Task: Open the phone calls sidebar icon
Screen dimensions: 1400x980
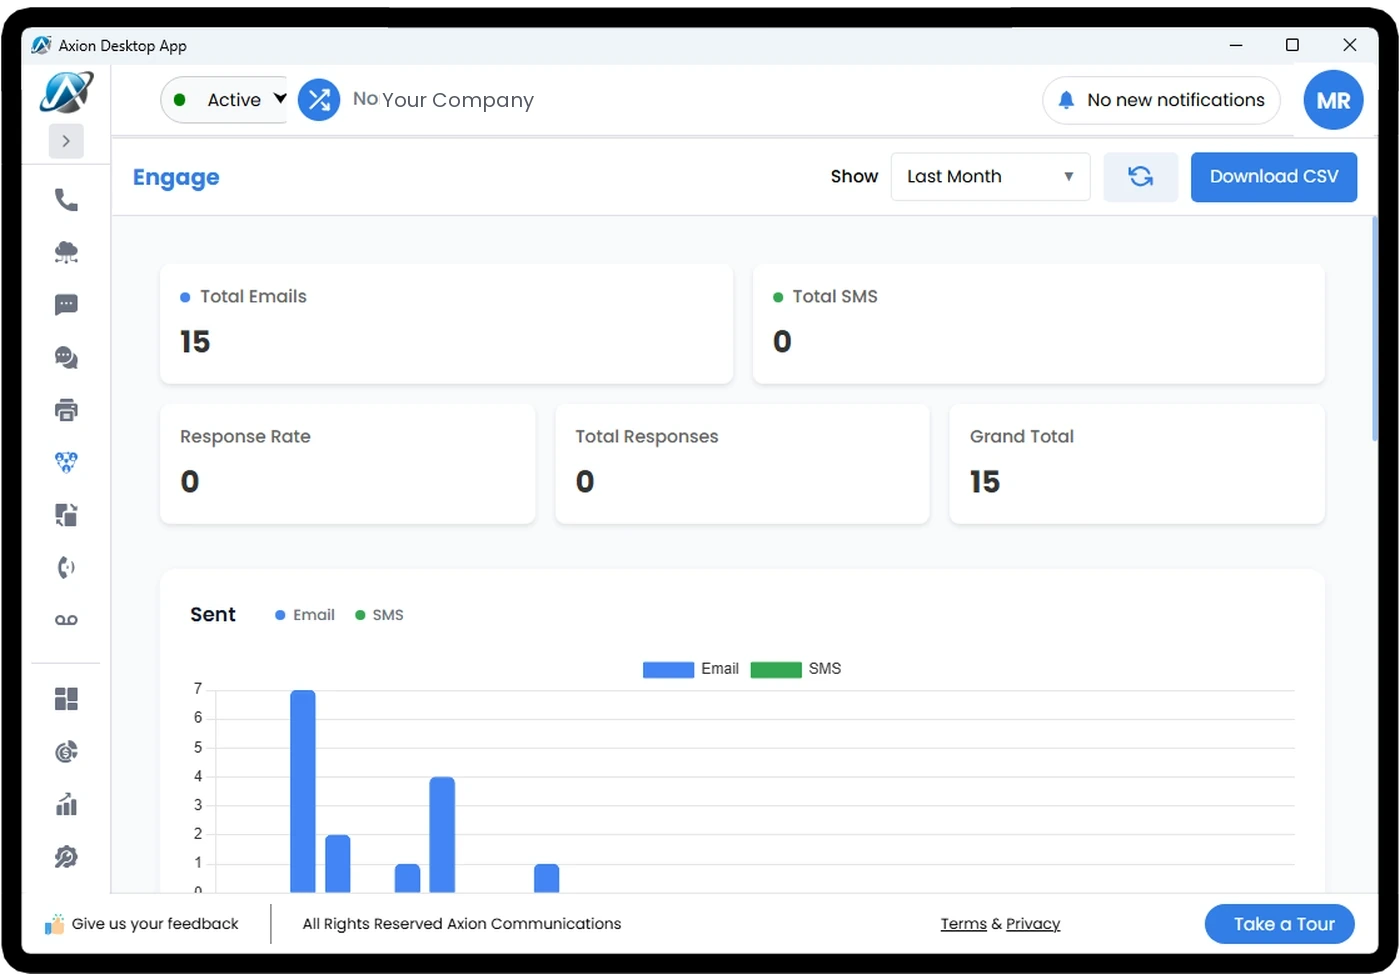Action: [x=66, y=200]
